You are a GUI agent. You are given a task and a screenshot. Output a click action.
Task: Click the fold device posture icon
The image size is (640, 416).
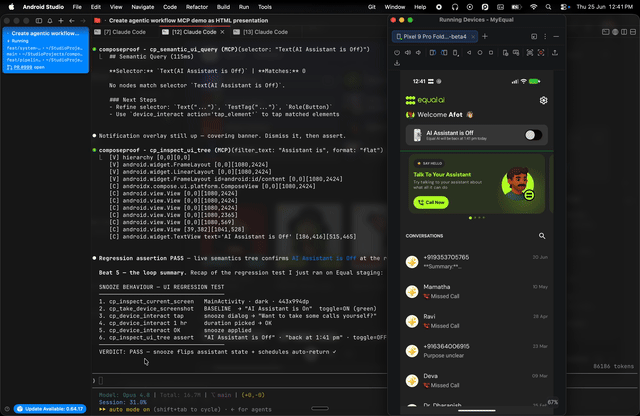[456, 53]
